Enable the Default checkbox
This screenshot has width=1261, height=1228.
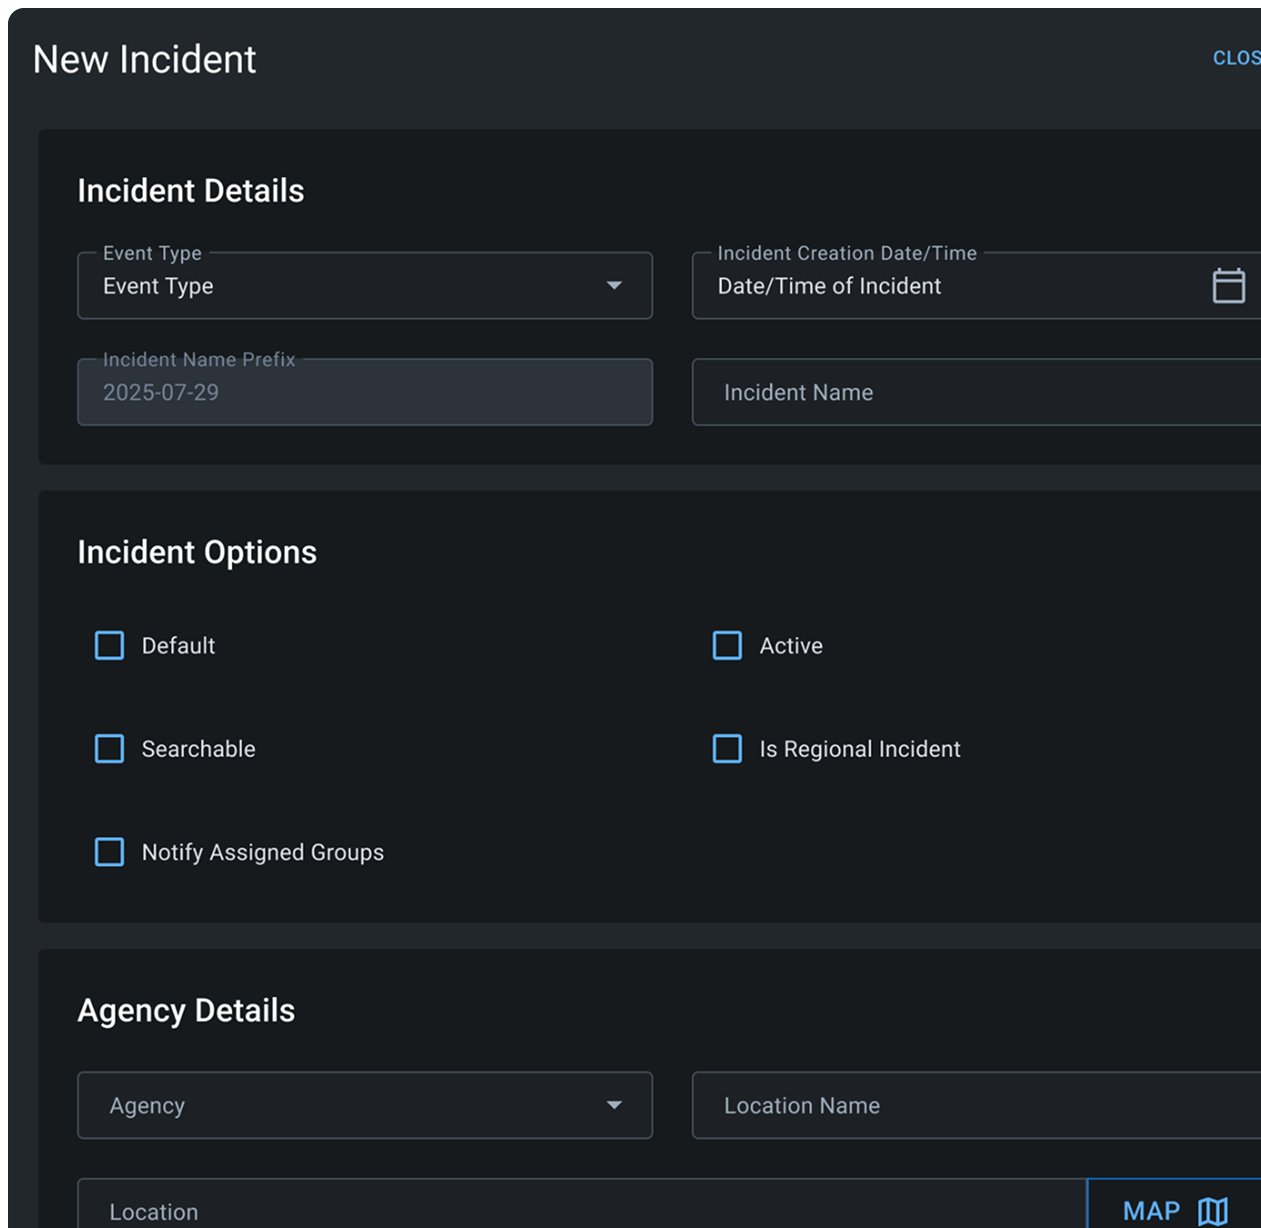[x=110, y=646]
